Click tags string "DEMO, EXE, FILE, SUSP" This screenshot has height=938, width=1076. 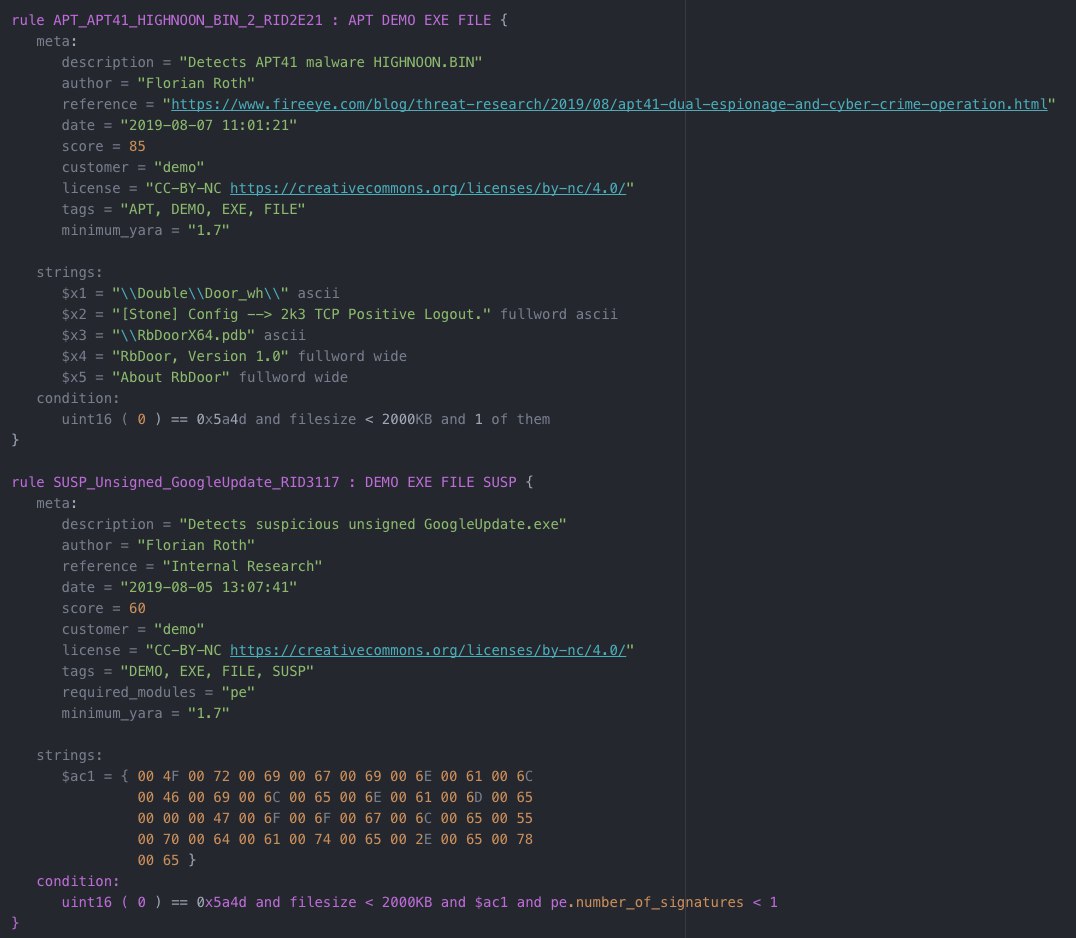click(217, 671)
